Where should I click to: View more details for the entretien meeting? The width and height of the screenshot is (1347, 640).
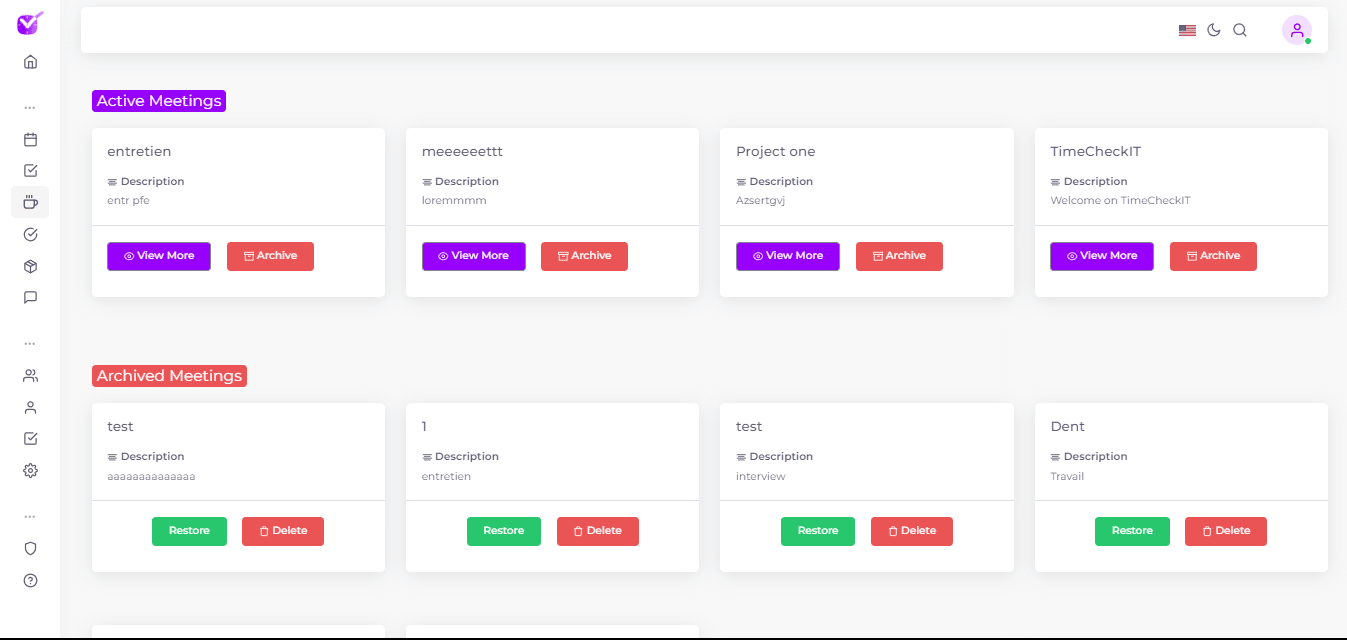[x=159, y=256]
